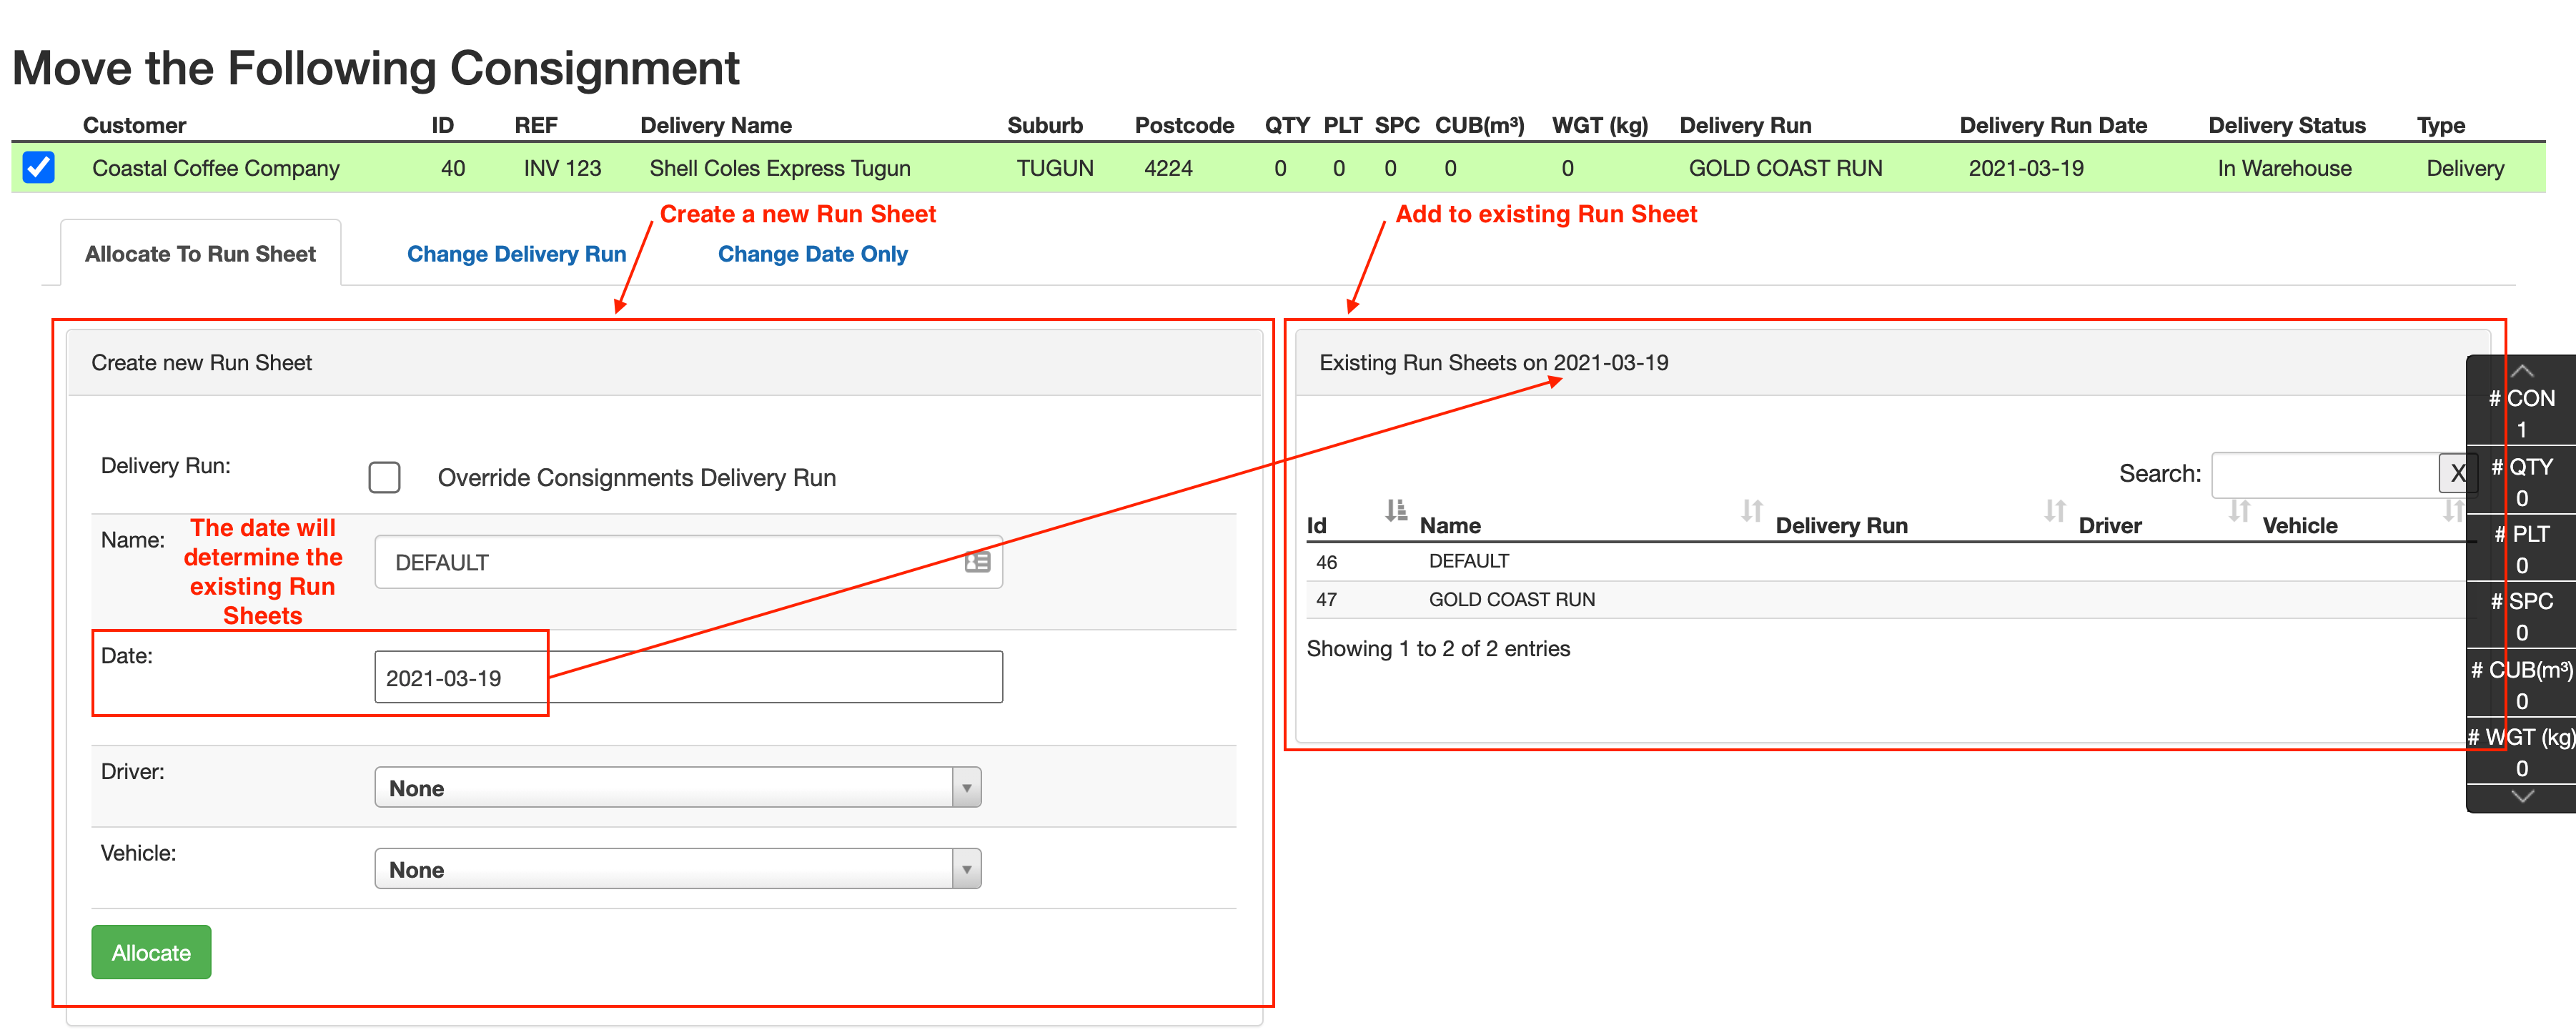The height and width of the screenshot is (1035, 2576).
Task: Click the contact card icon in Name field
Action: pyautogui.click(x=977, y=562)
